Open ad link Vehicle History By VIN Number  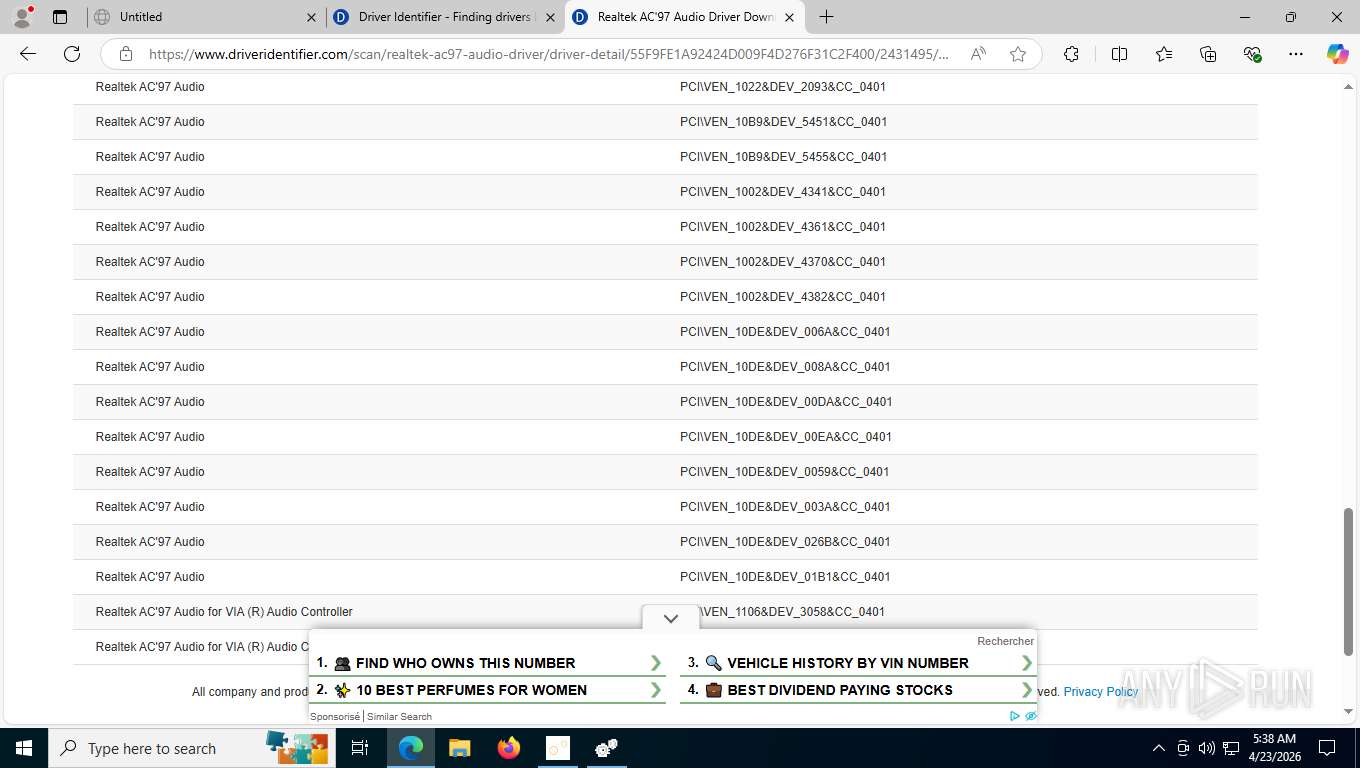(x=860, y=663)
